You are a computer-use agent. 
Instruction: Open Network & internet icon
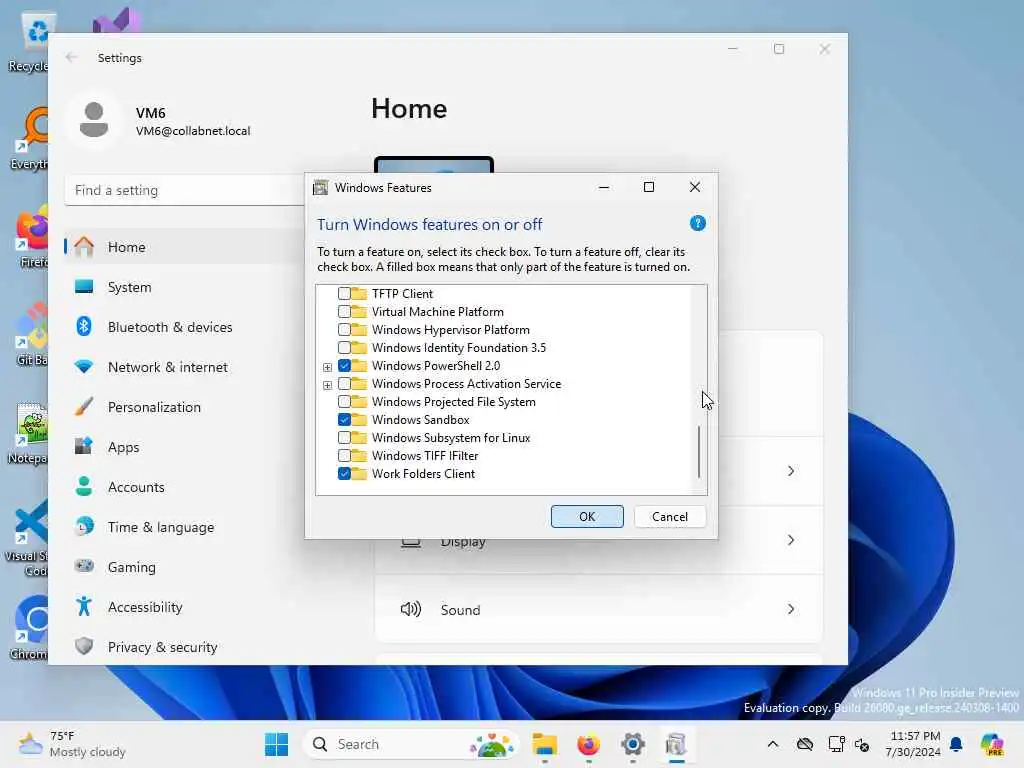click(x=84, y=366)
